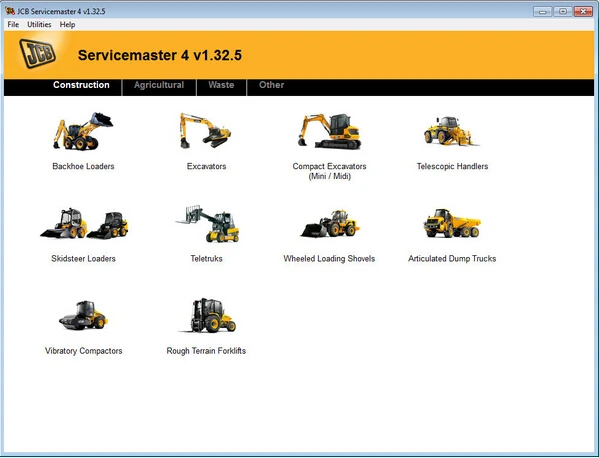
Task: Click the Rough Terrain Forklifts label
Action: (206, 351)
